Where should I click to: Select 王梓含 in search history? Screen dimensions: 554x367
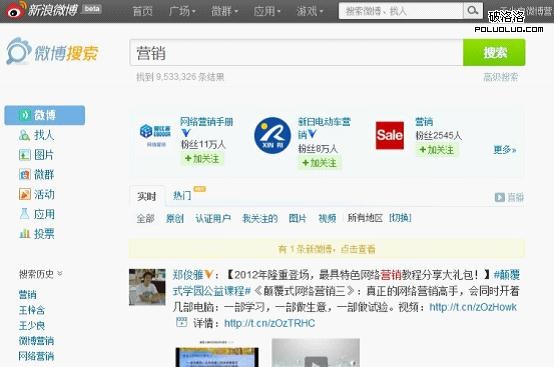pos(32,310)
